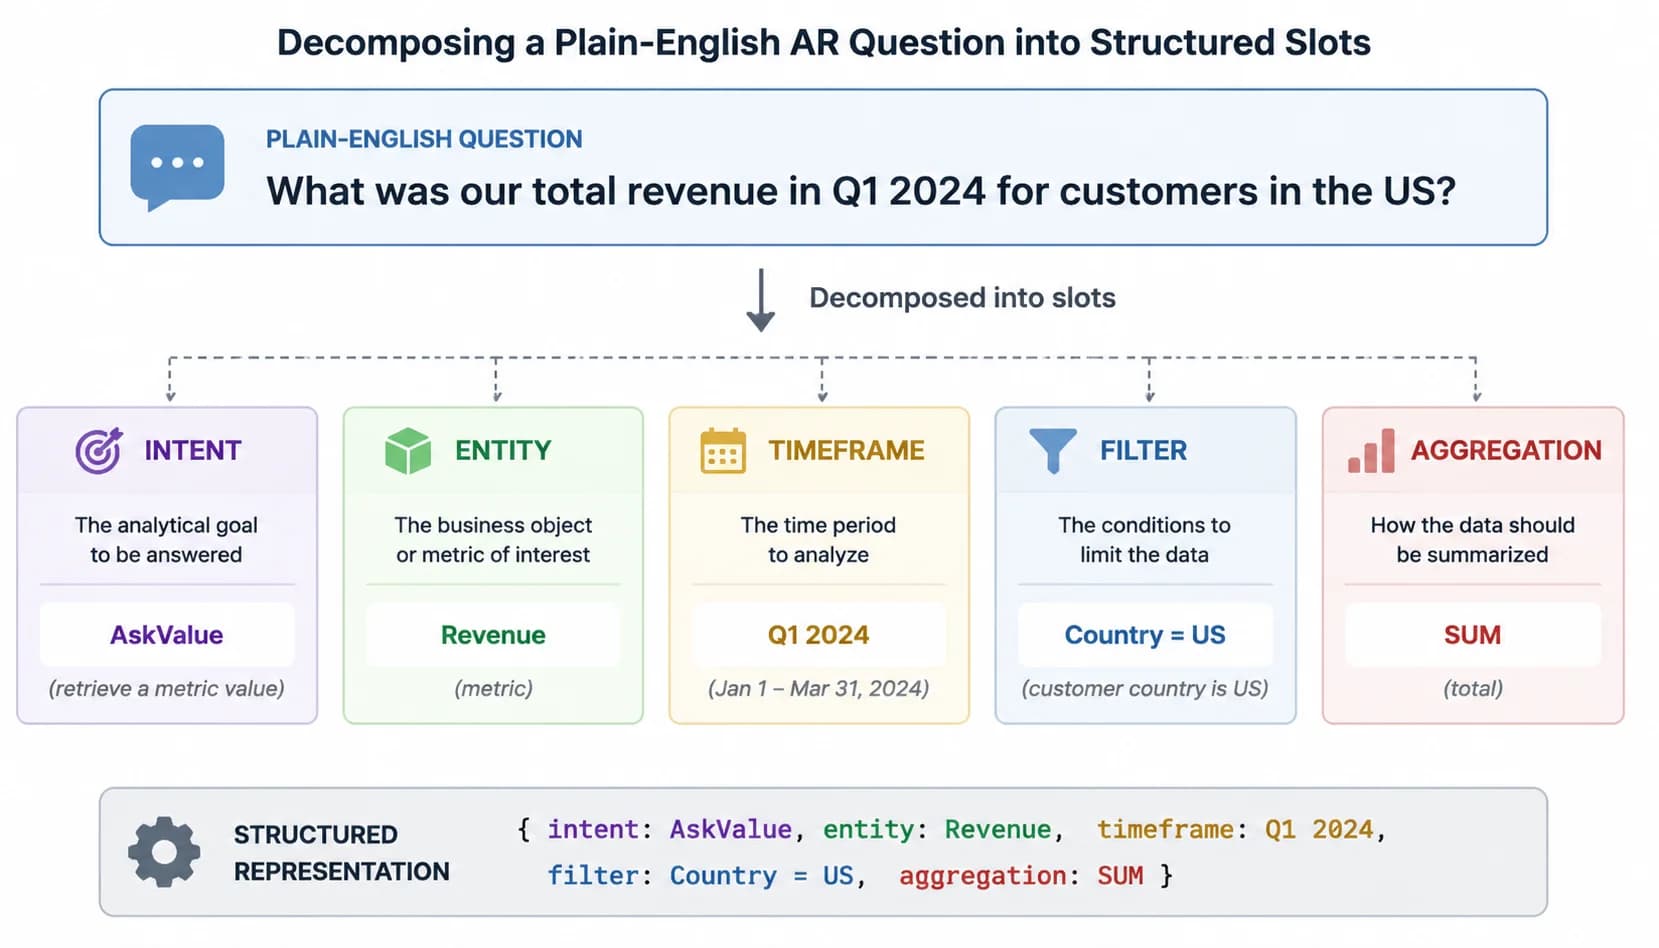Click the '(total)' note under SUM
Viewport: 1659px width, 948px height.
pos(1473,689)
